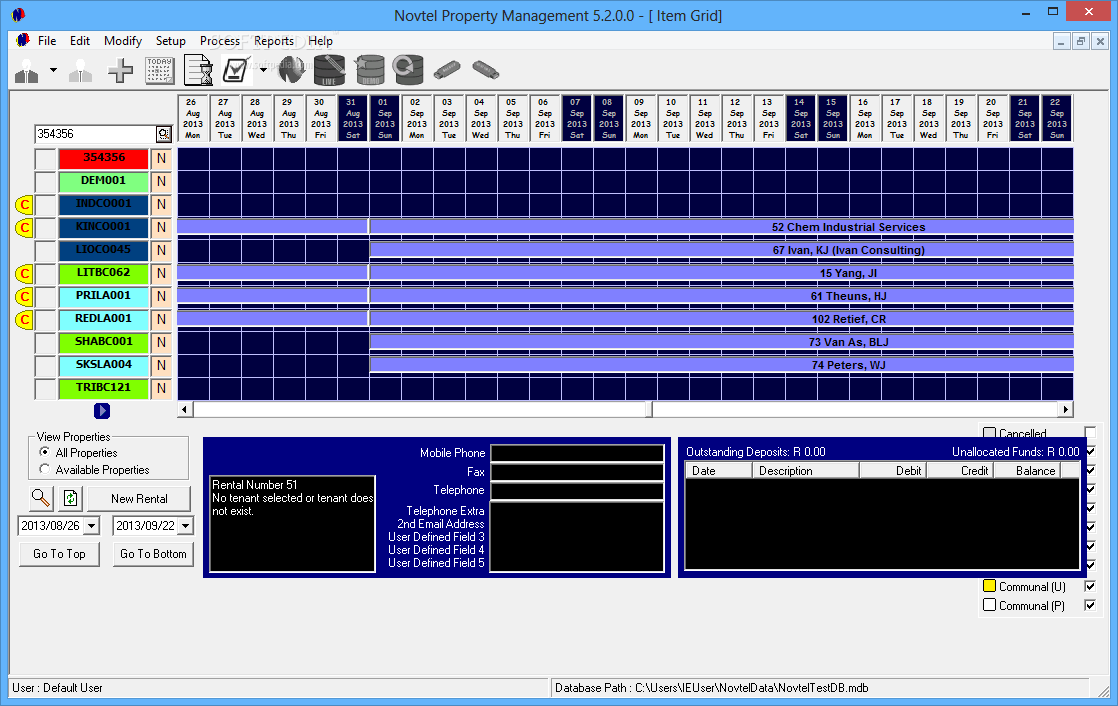Viewport: 1118px width, 706px height.
Task: Click the greyed-out person icon in the toolbar
Action: (x=81, y=71)
